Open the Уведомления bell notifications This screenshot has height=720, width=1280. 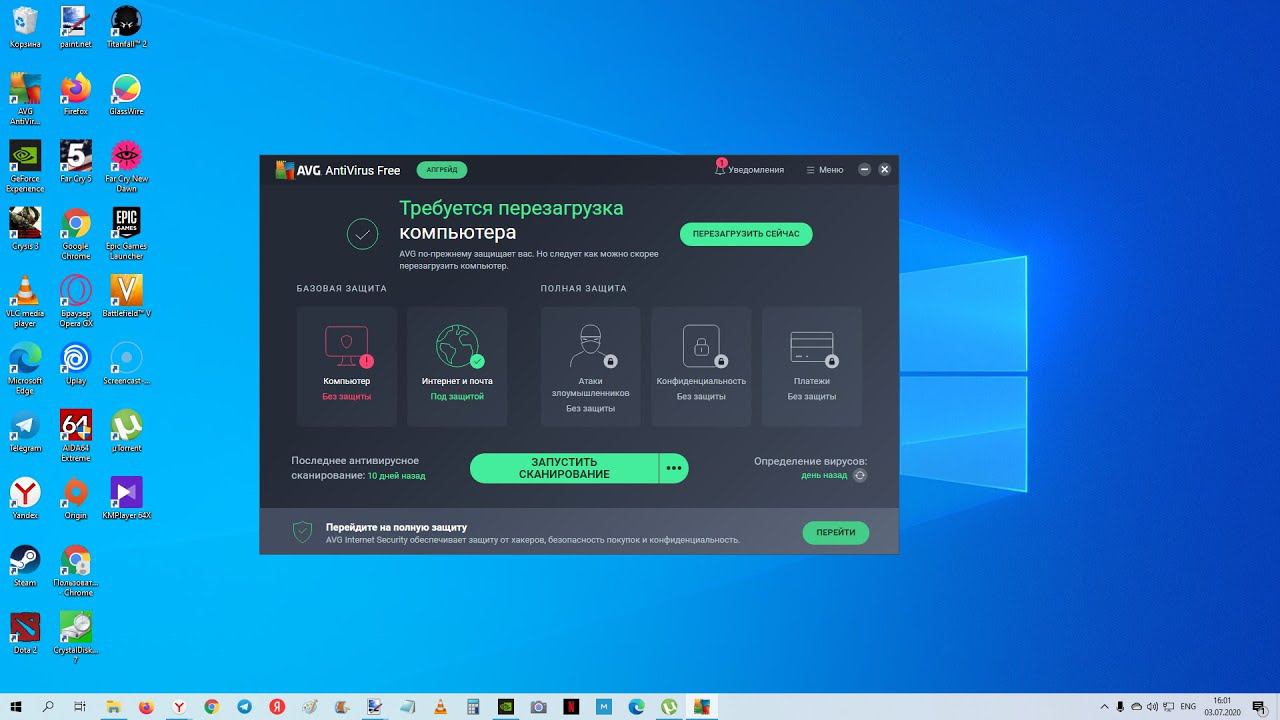pyautogui.click(x=749, y=170)
